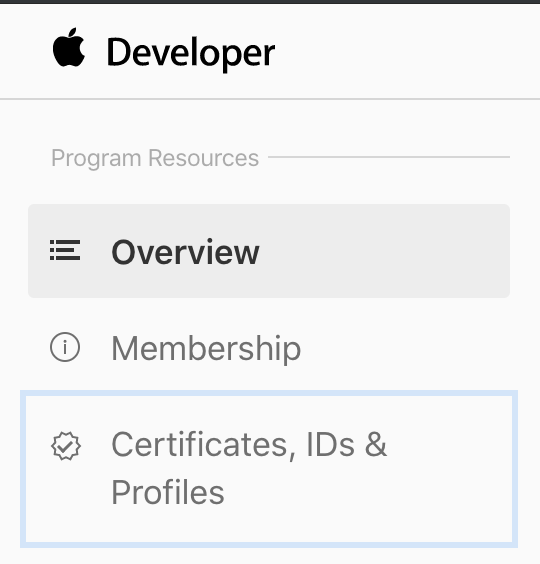Click the Membership info circle icon
Image resolution: width=540 pixels, height=564 pixels.
point(65,347)
